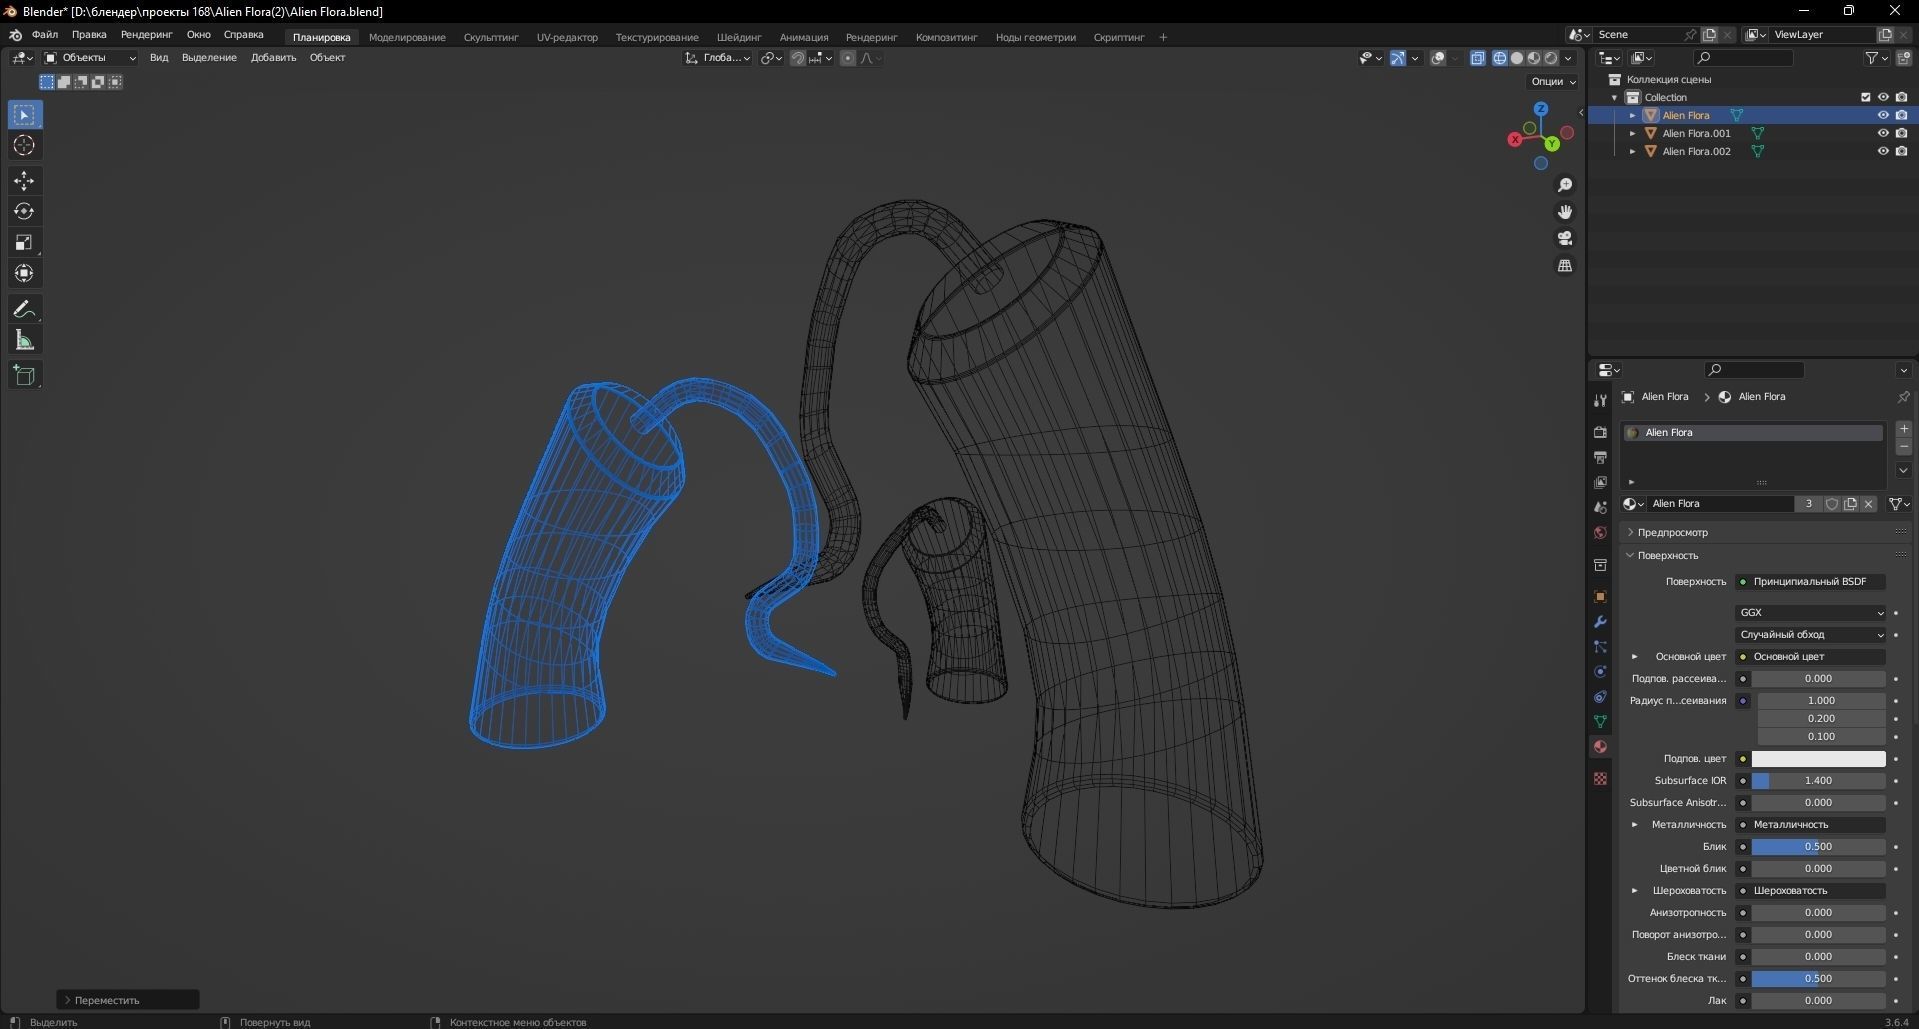Hide Alien Flora.002 in viewport

(x=1883, y=151)
